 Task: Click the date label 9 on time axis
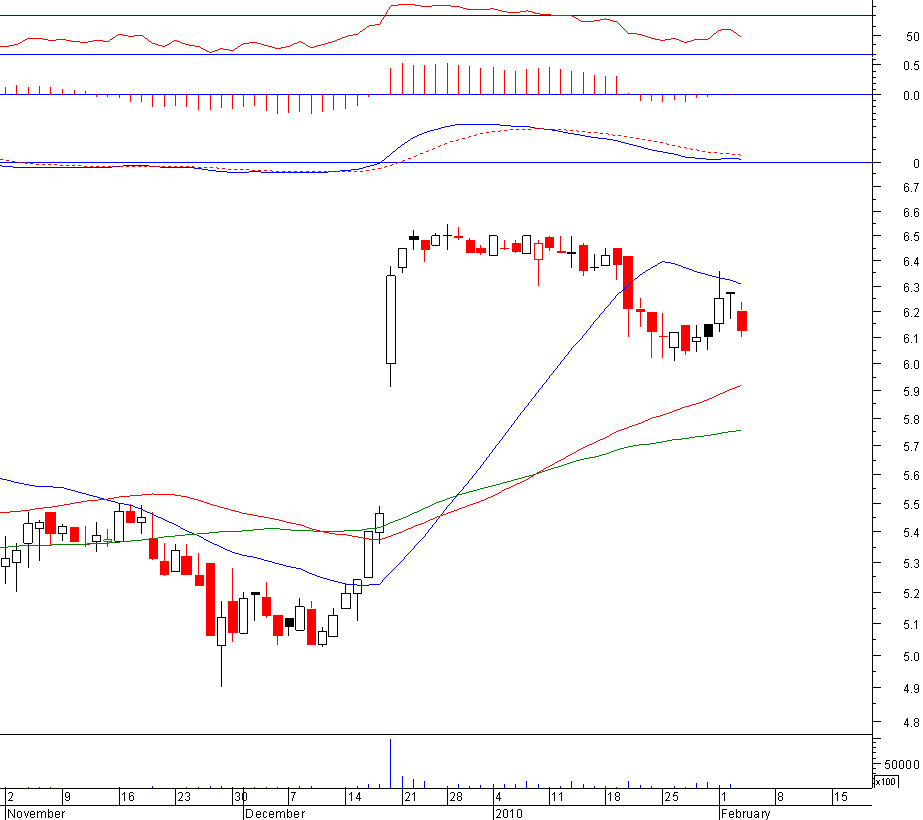67,797
